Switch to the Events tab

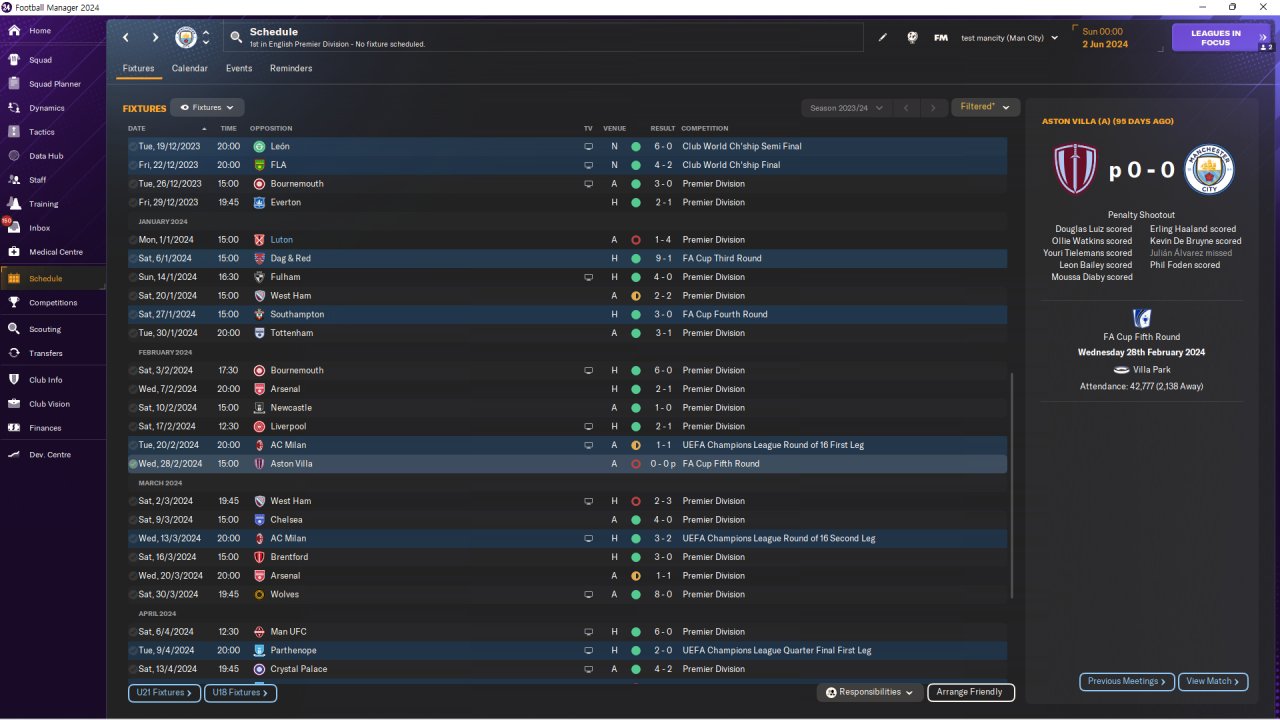pyautogui.click(x=239, y=68)
